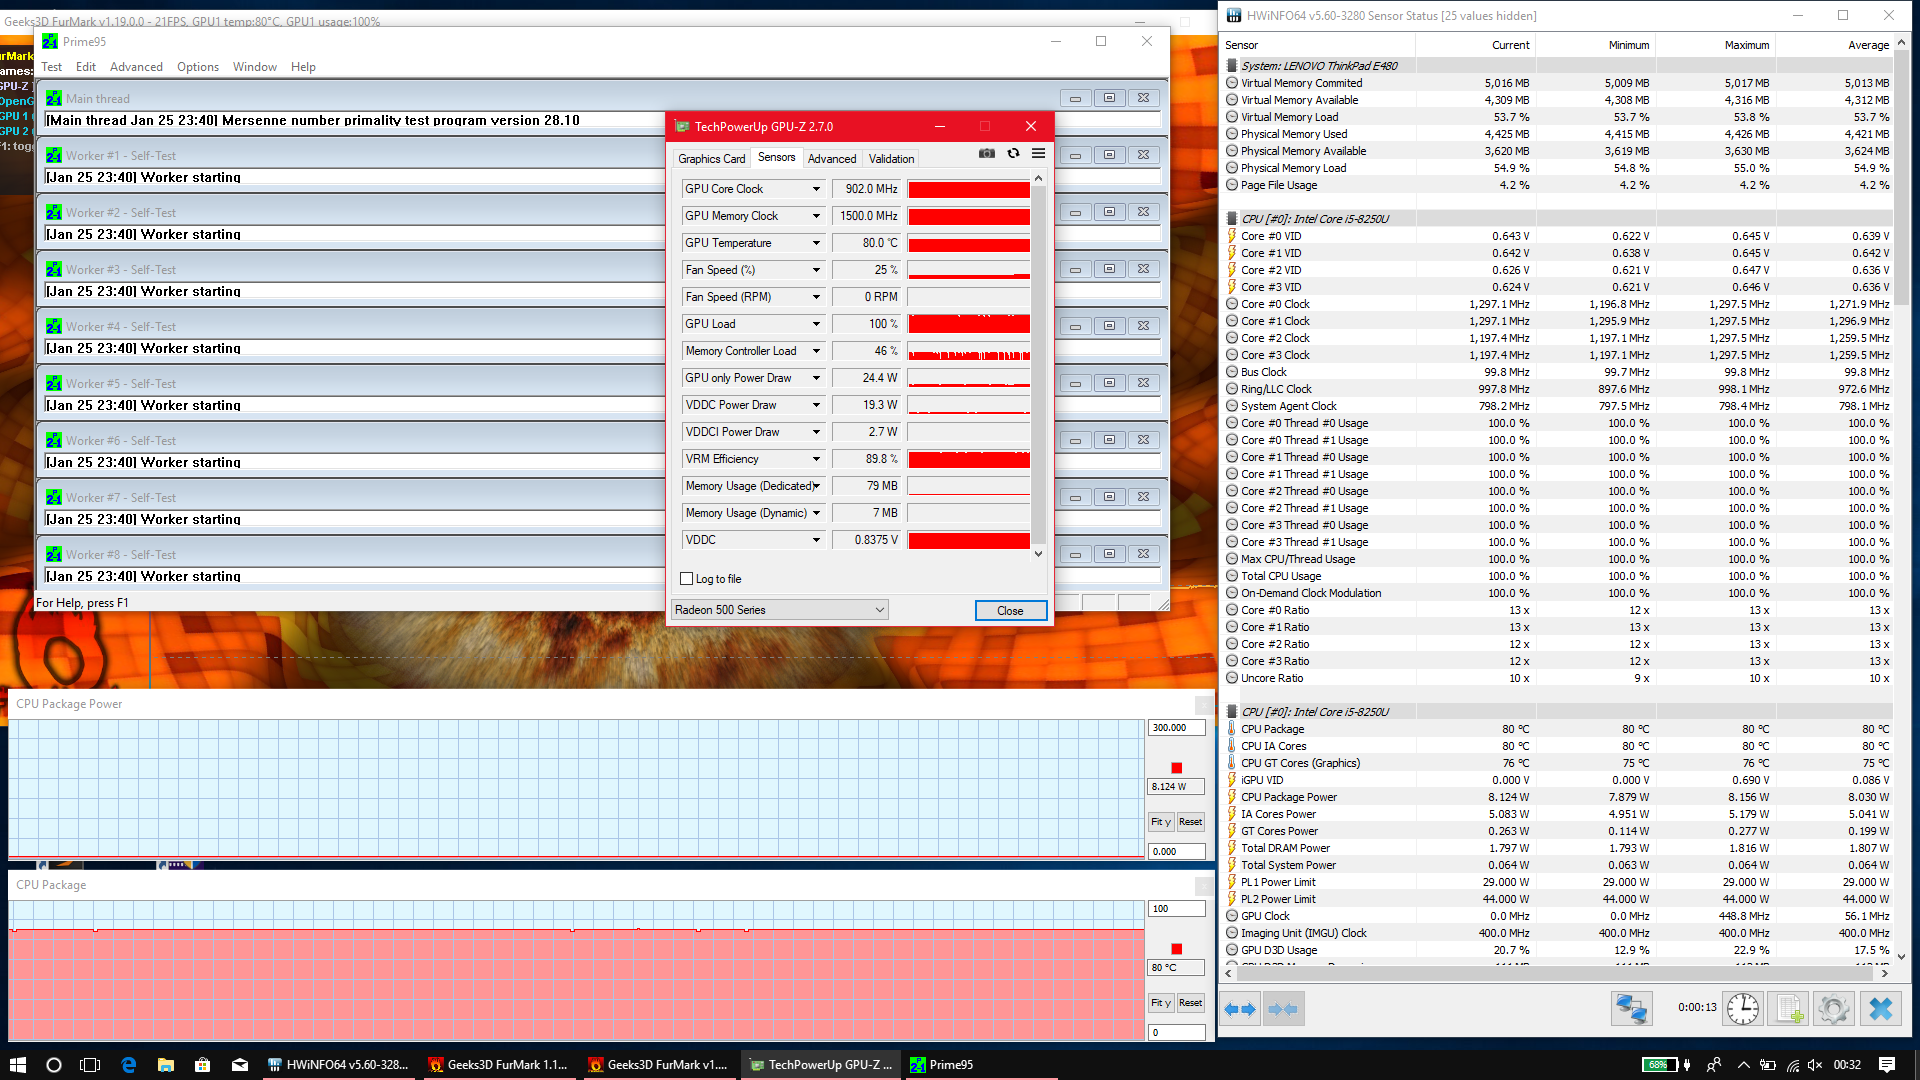Click GPU-Z sensors scrollbar down arrow
The image size is (1920, 1080).
[1039, 554]
